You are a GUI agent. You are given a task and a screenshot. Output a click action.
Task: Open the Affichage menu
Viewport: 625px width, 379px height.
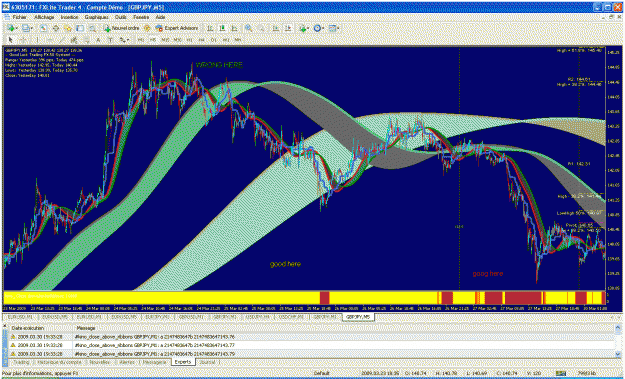[x=44, y=17]
